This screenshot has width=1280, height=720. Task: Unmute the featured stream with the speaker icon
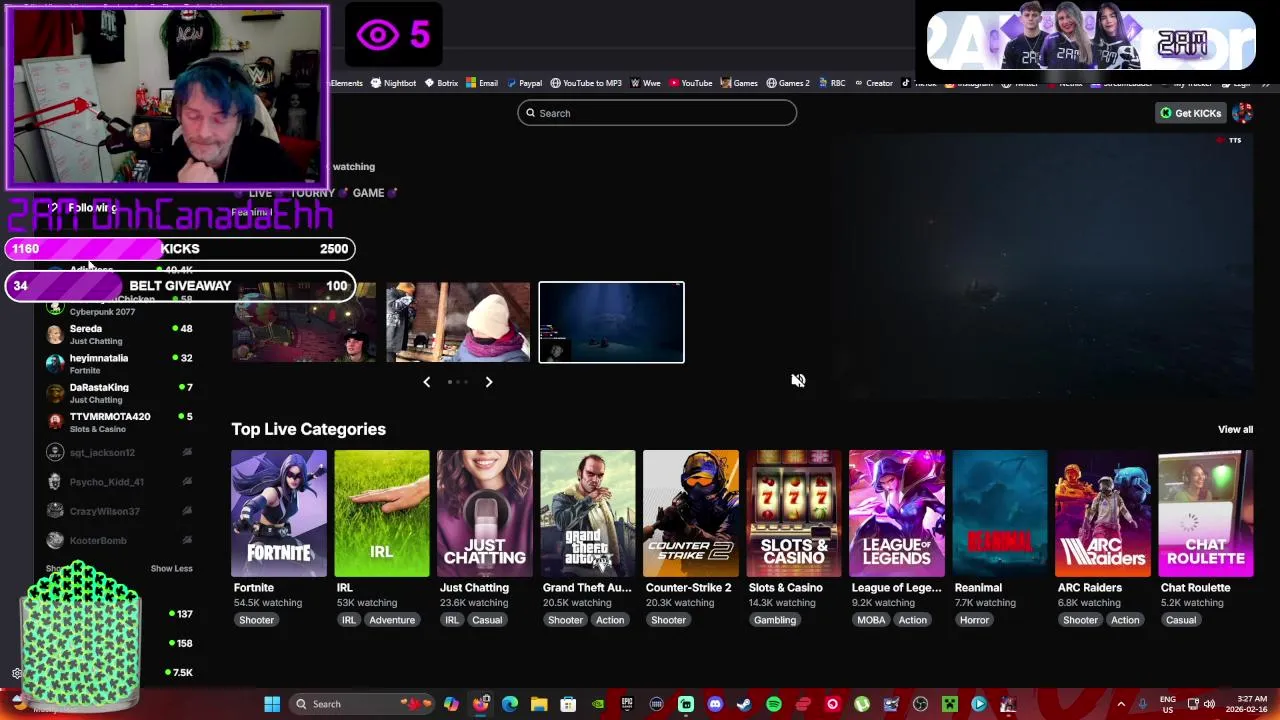coord(798,380)
